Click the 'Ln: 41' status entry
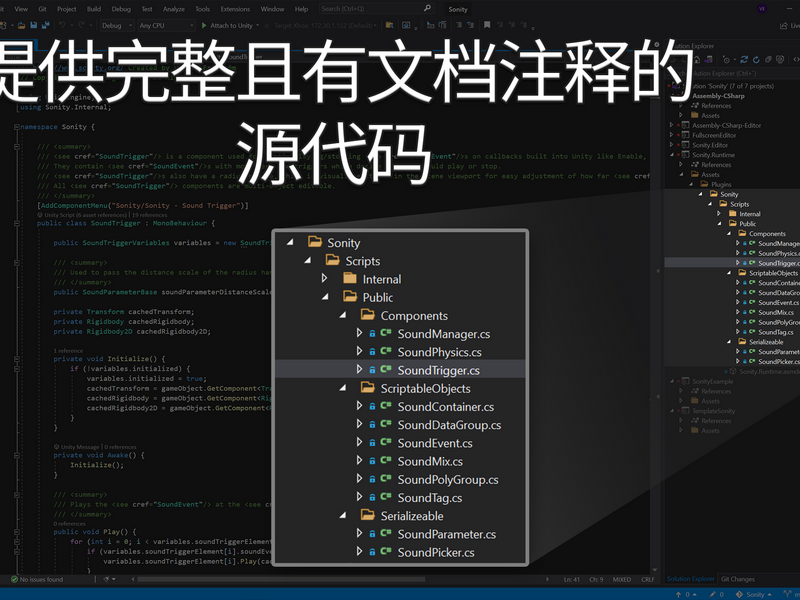This screenshot has height=600, width=800. 571,580
